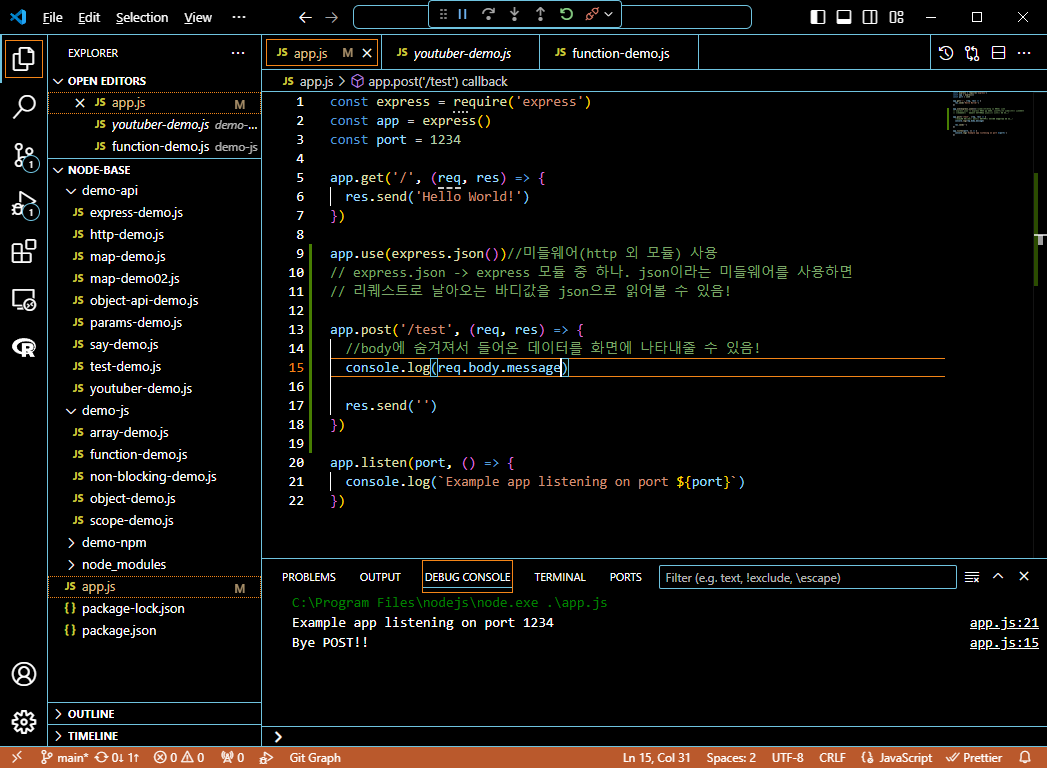Open the Edit menu

(89, 17)
